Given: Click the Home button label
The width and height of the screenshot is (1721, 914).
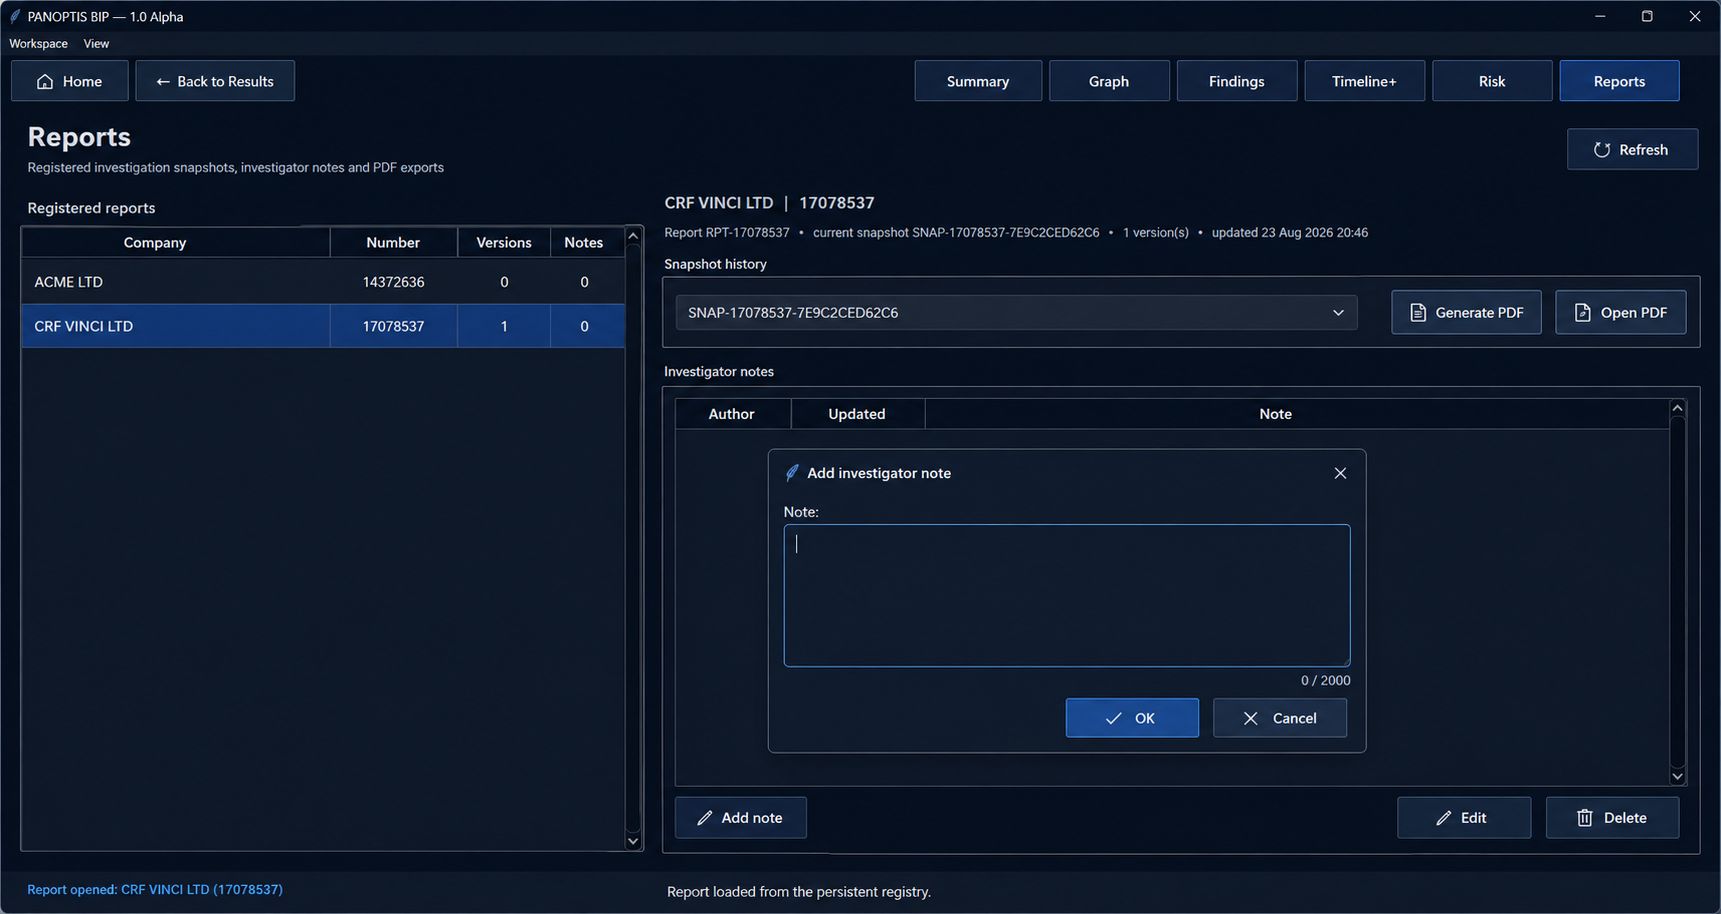Looking at the screenshot, I should pos(82,82).
